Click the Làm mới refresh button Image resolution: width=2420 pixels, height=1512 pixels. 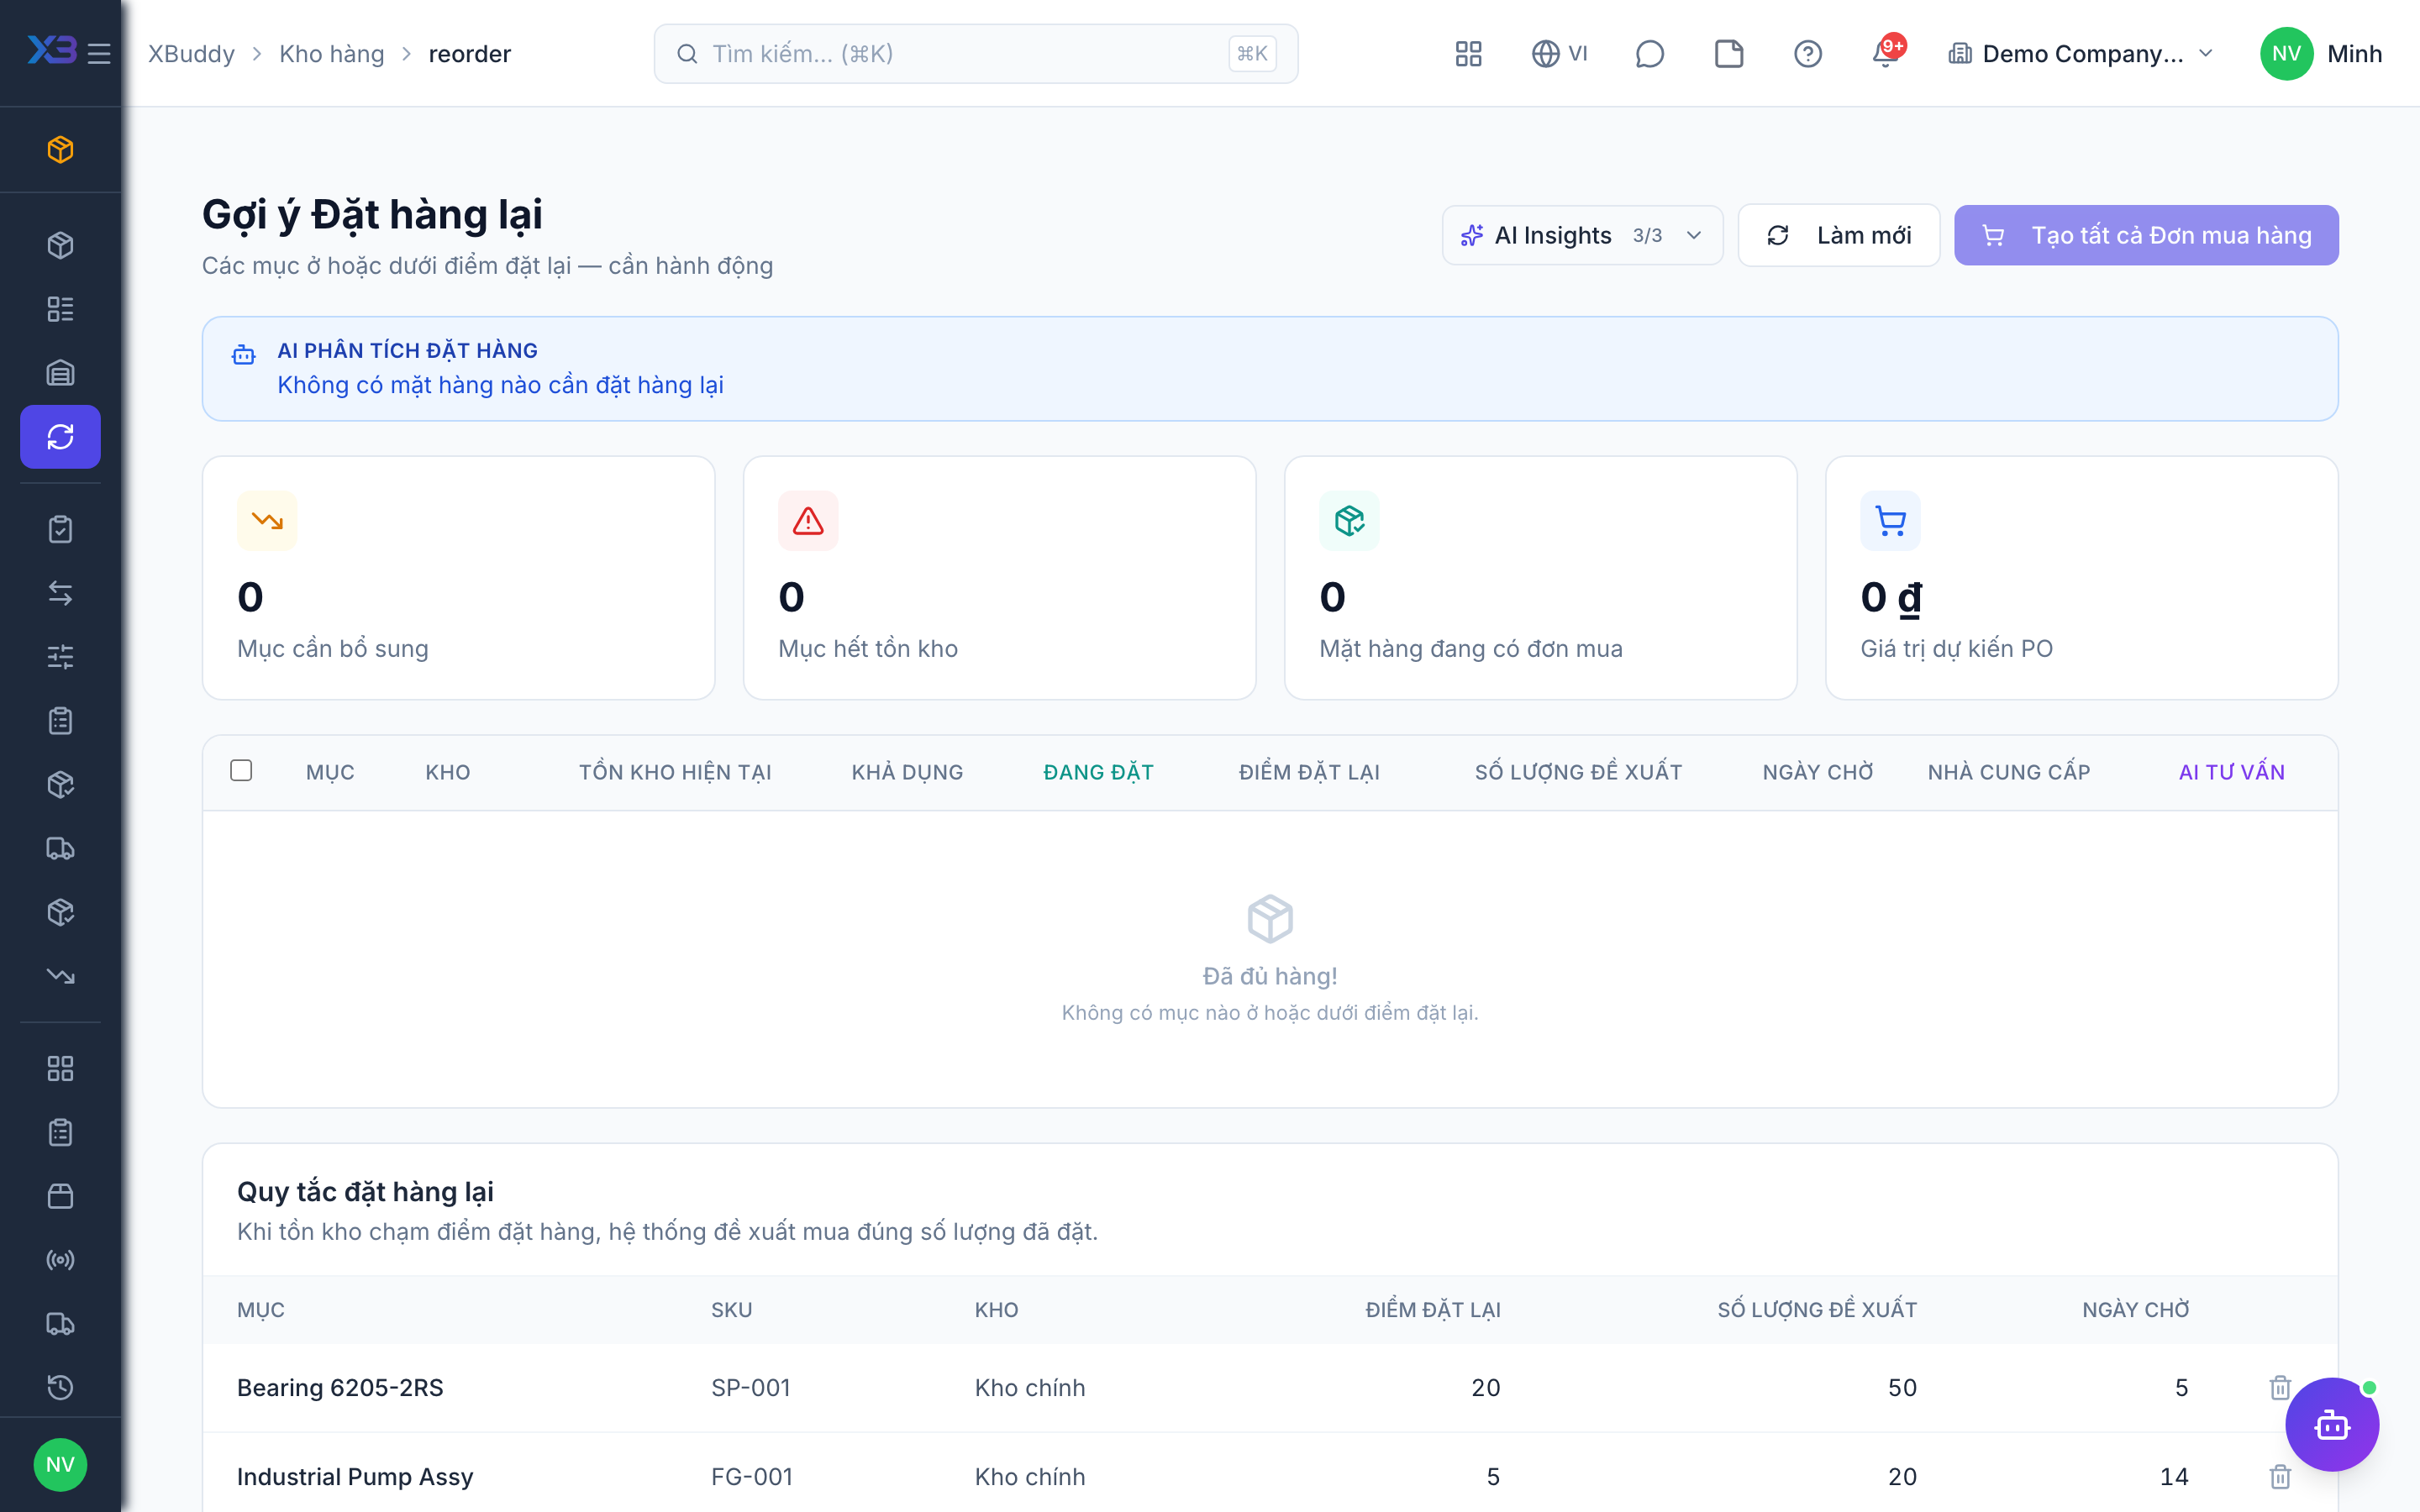coord(1839,235)
